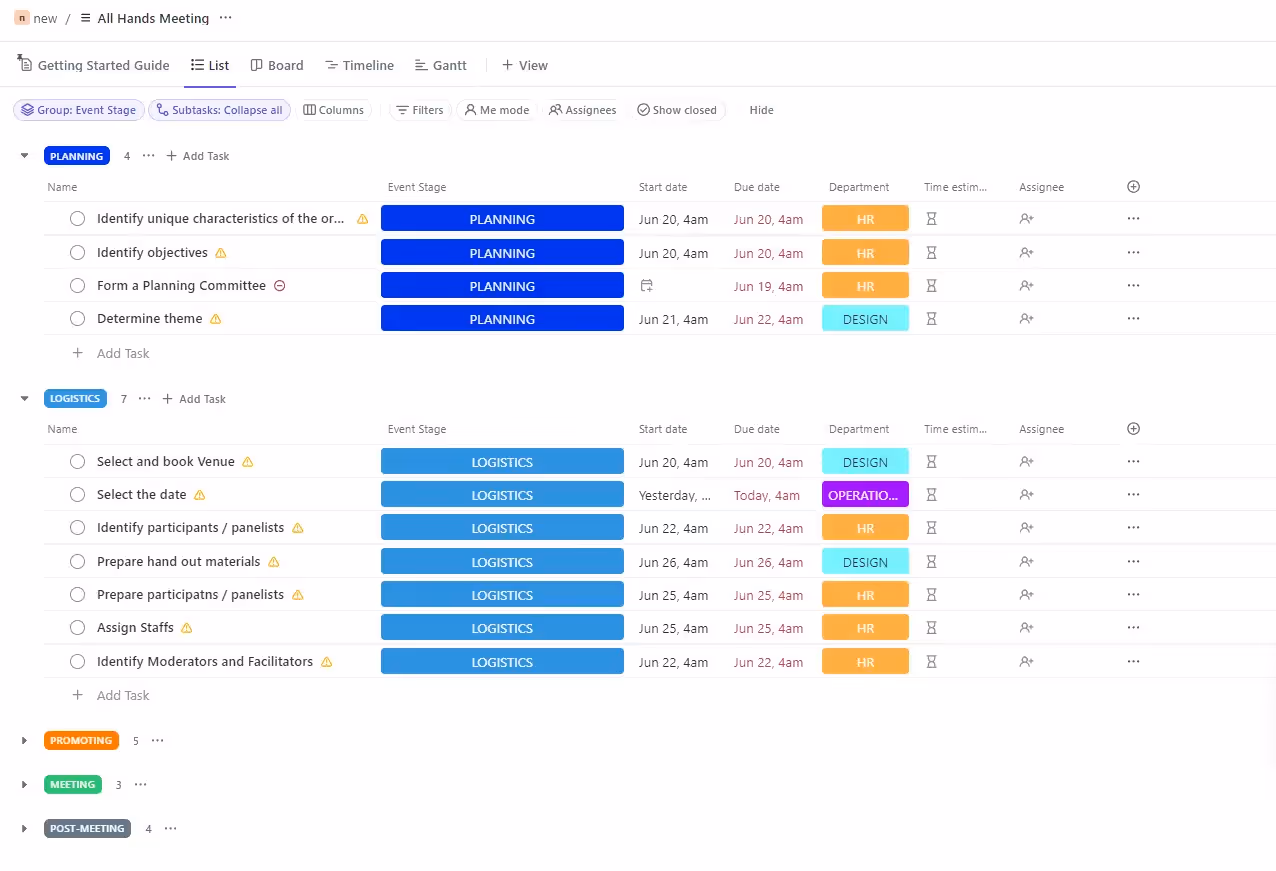
Task: Collapse the Logistics group
Action: click(25, 399)
